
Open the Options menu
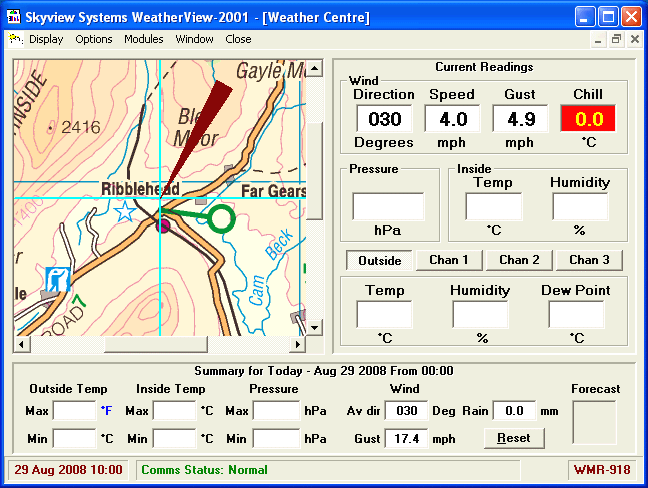pyautogui.click(x=94, y=39)
